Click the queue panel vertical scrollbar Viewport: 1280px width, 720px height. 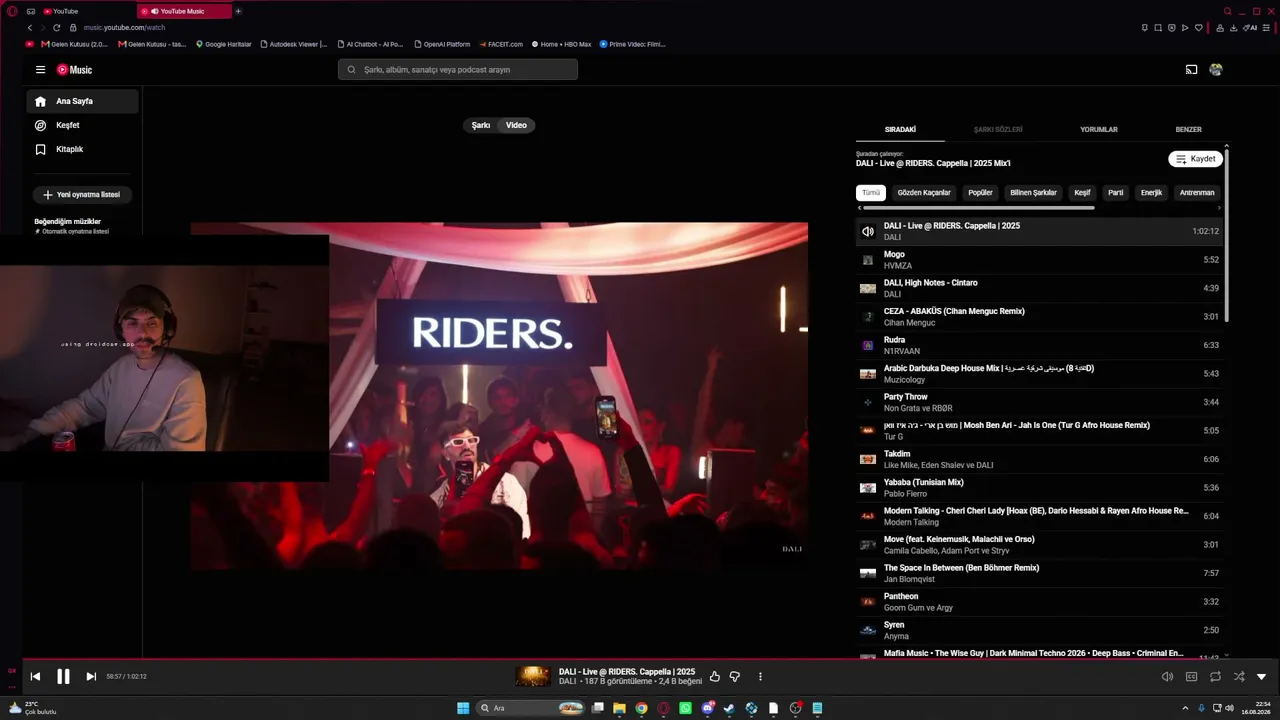(1226, 235)
